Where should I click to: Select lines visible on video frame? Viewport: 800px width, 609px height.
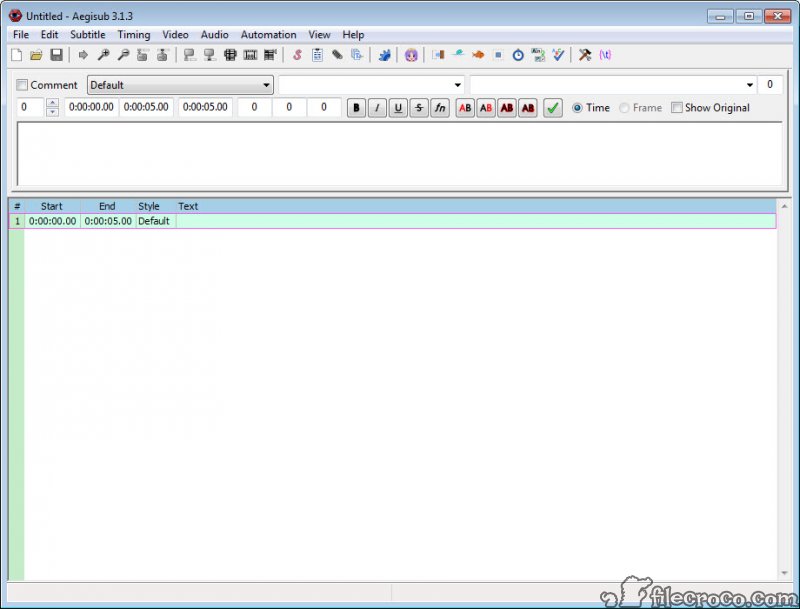(x=230, y=55)
